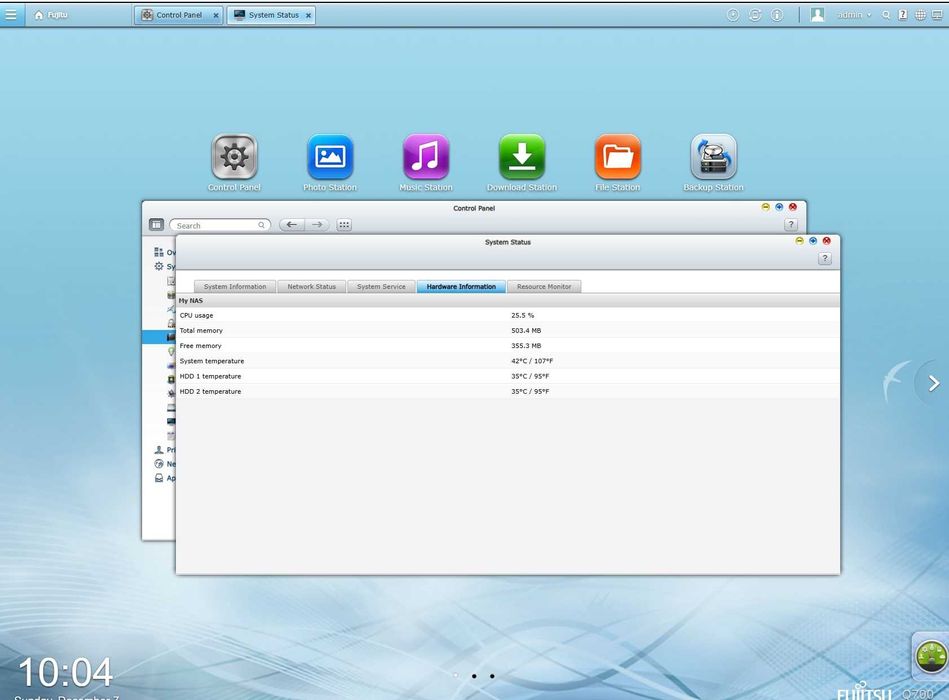Click the HDD 1 temperature label

click(210, 376)
